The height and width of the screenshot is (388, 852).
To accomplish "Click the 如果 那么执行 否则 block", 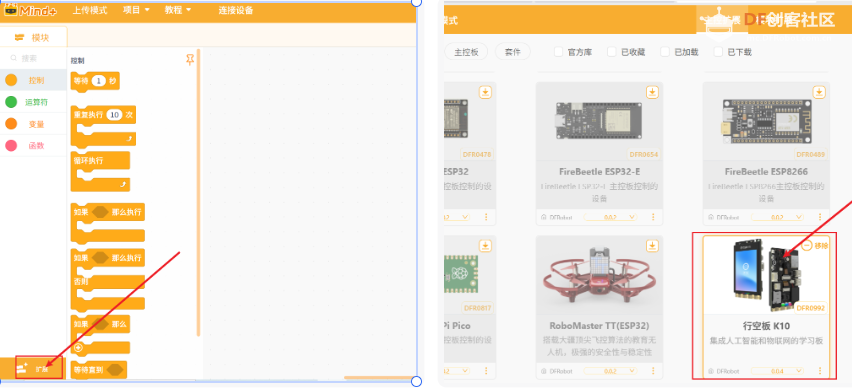I will [x=108, y=279].
